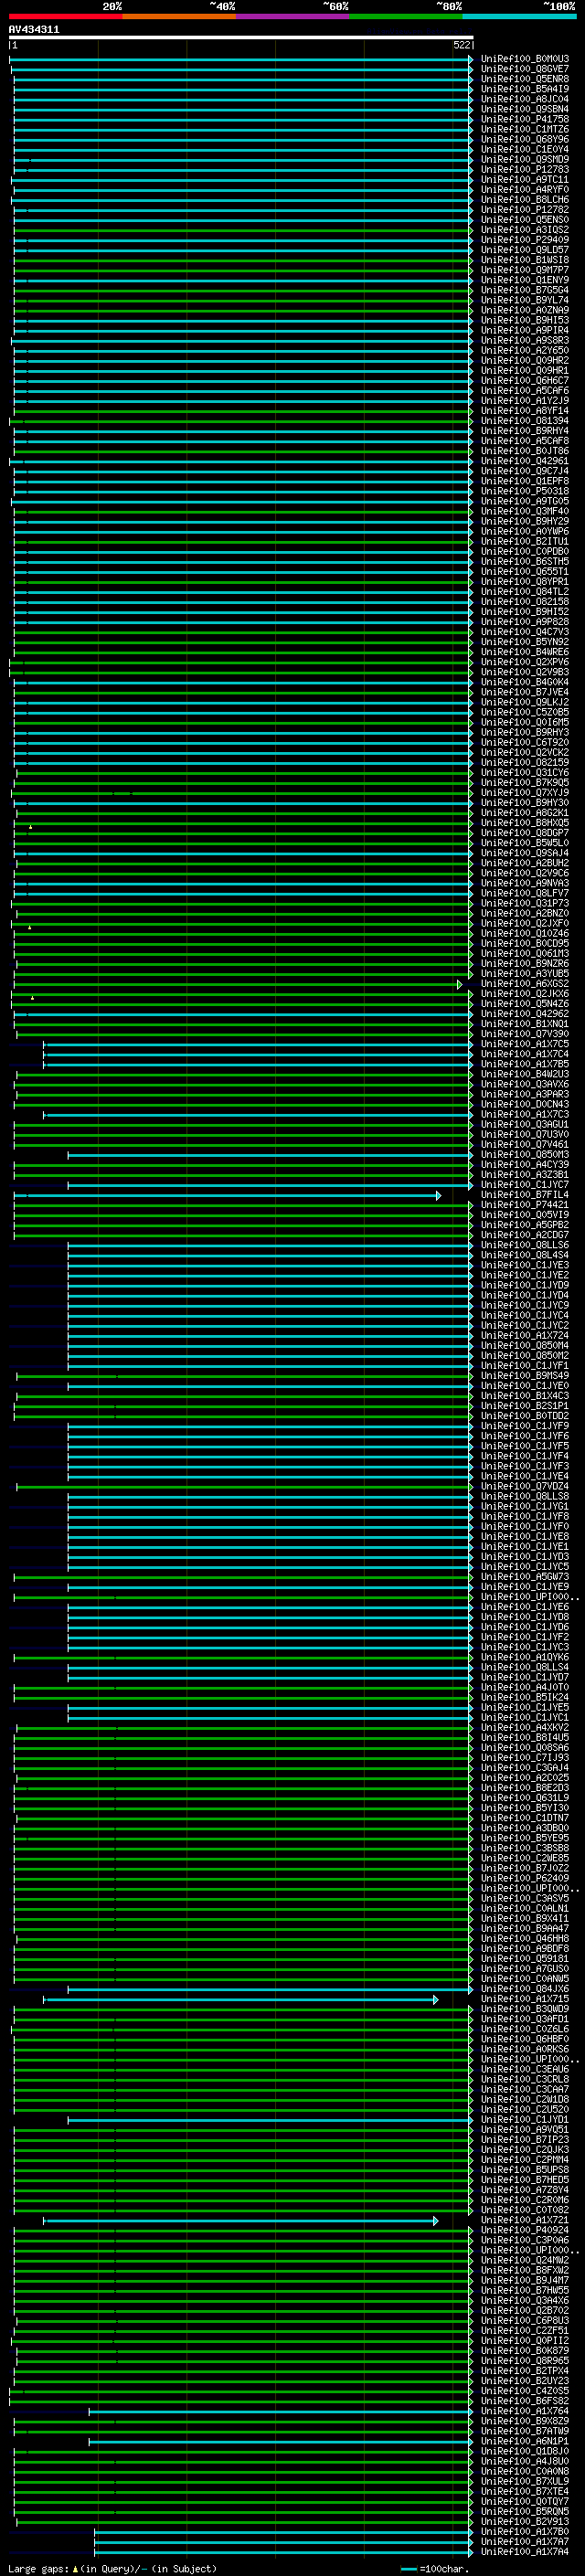Select hit UniRef100_A9TC11
Viewport: 585px width, 2576px height.
pos(524,179)
